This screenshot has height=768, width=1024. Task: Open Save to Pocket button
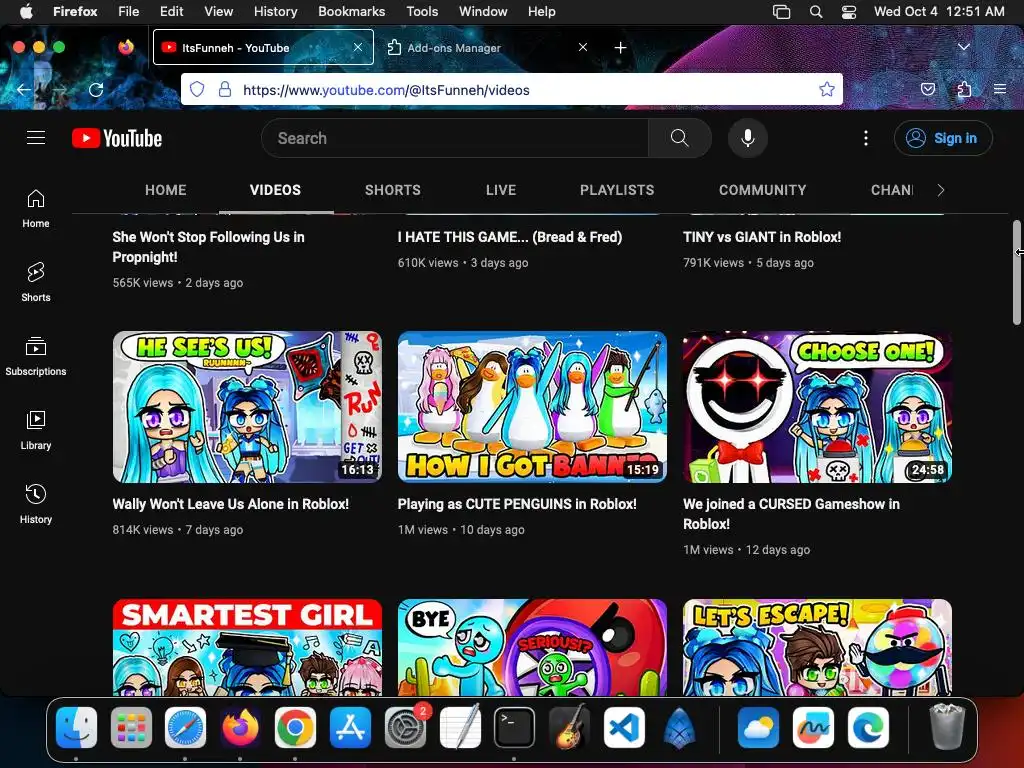[x=927, y=89]
